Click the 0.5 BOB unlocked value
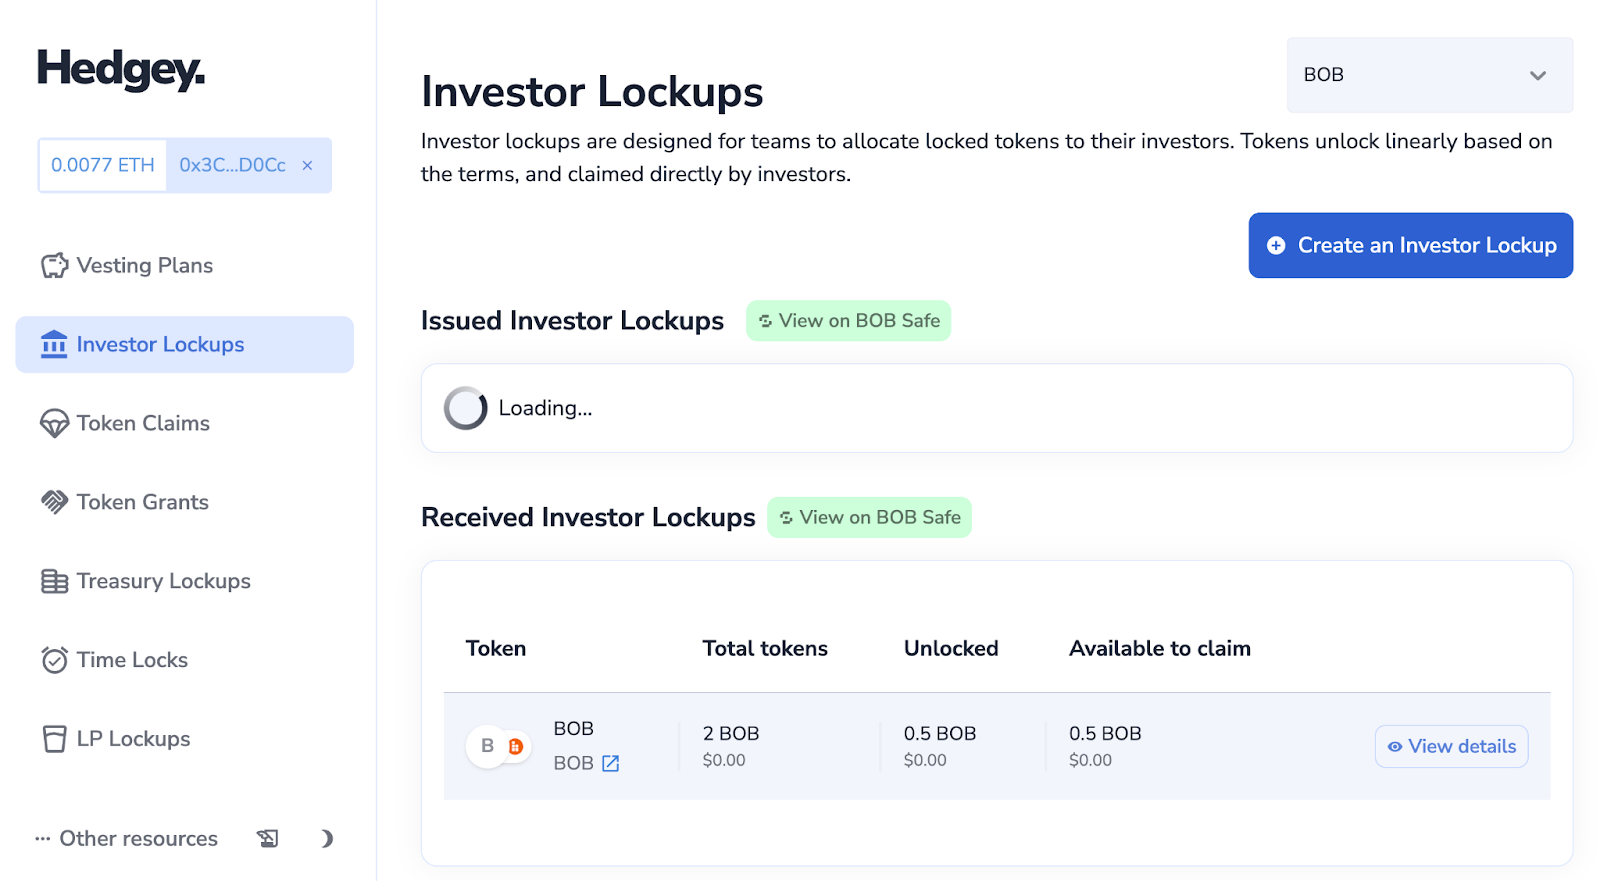 tap(940, 733)
